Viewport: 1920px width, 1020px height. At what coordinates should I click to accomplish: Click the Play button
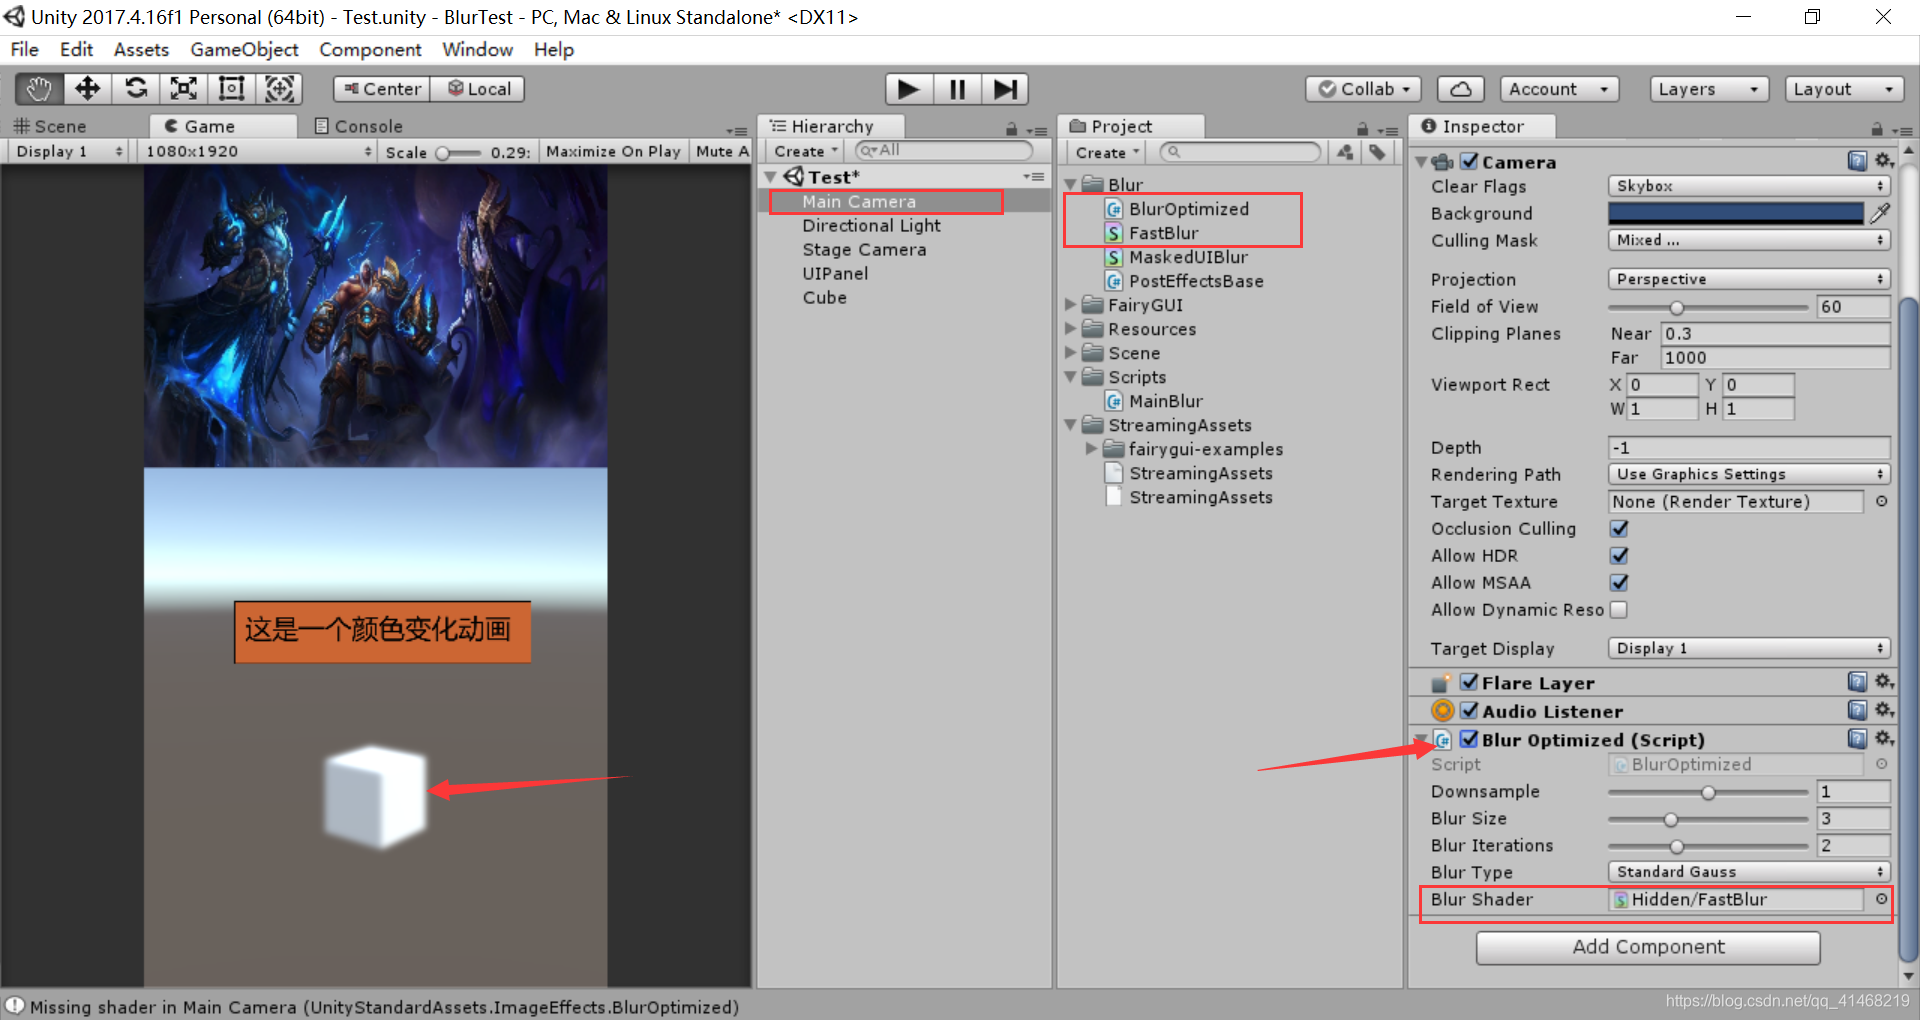click(909, 89)
